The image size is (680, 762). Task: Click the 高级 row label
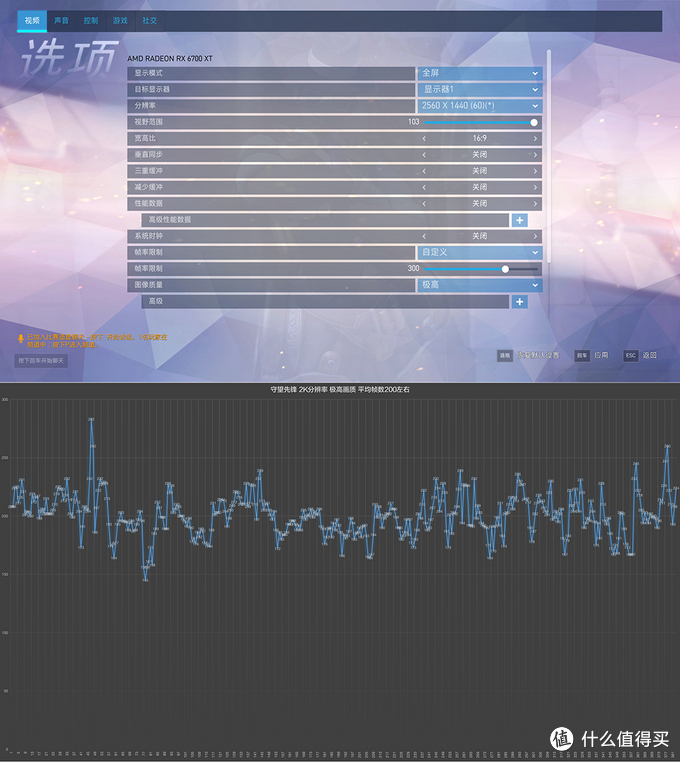pos(156,301)
